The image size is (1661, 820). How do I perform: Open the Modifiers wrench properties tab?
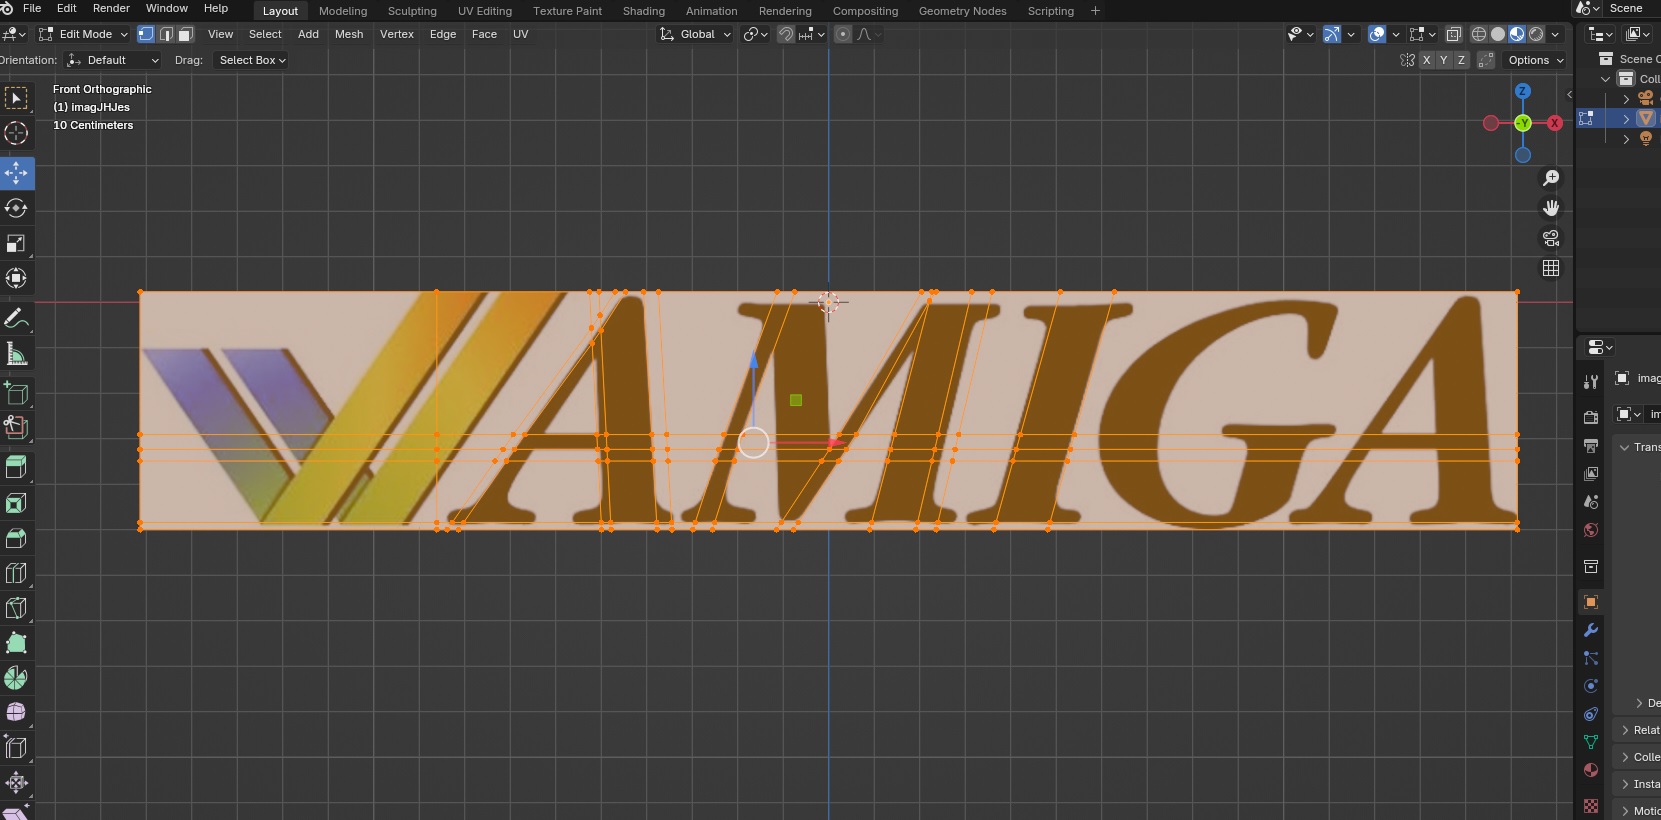tap(1591, 630)
